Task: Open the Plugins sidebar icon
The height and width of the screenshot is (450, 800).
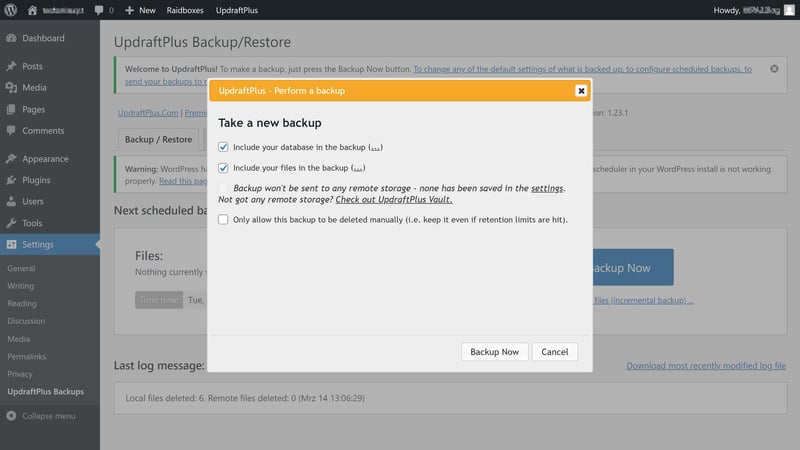Action: 11,180
